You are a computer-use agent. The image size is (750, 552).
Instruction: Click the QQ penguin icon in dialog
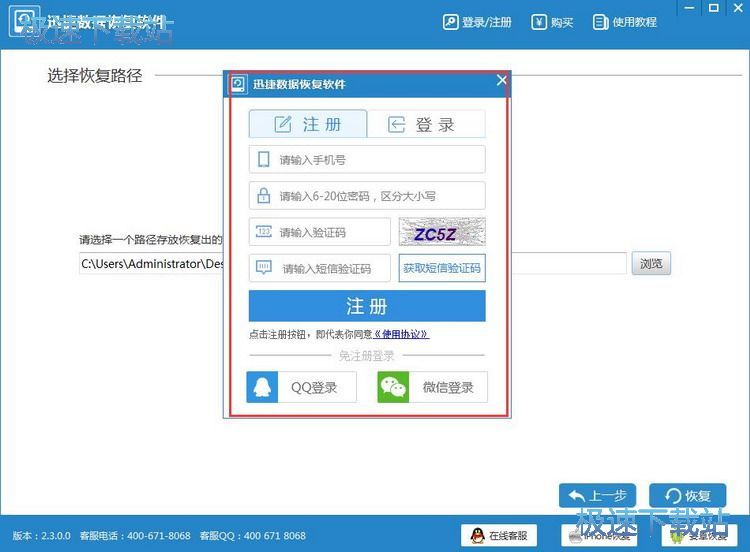262,386
